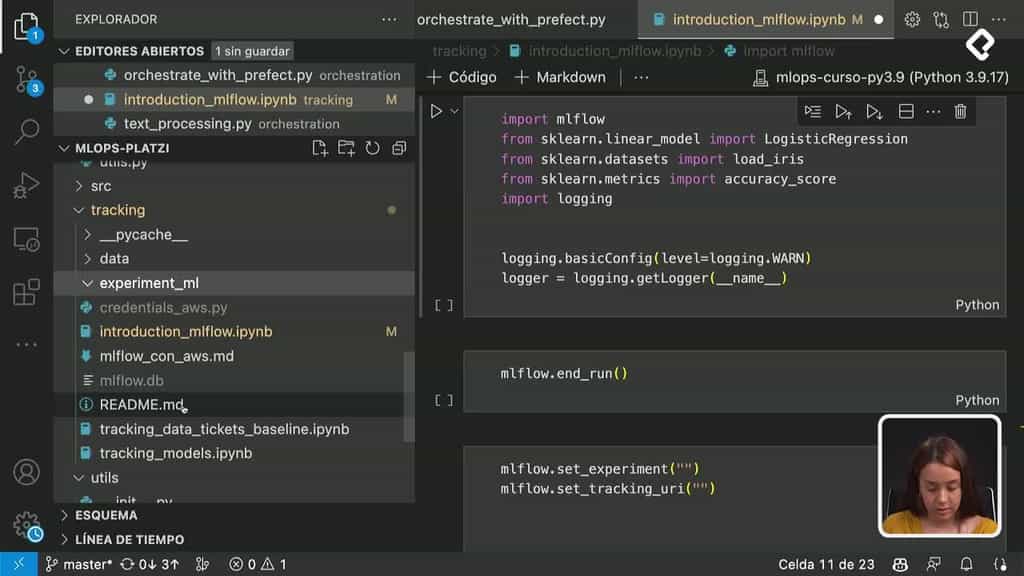Open the notifications bell in status bar

[997, 564]
